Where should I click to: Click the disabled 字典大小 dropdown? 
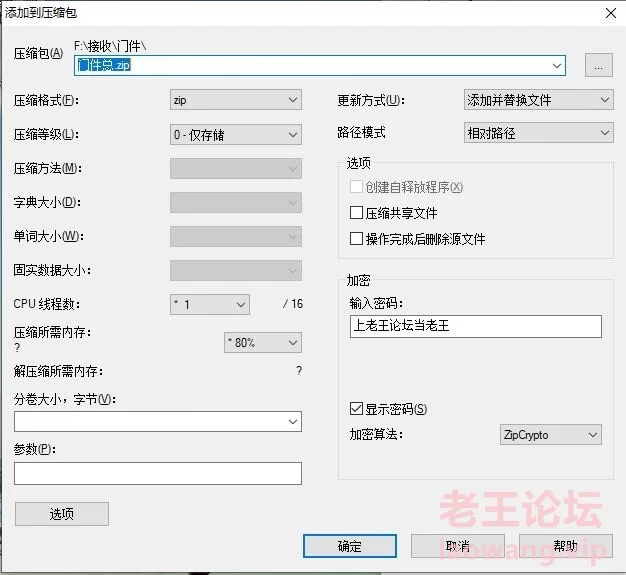(x=236, y=202)
